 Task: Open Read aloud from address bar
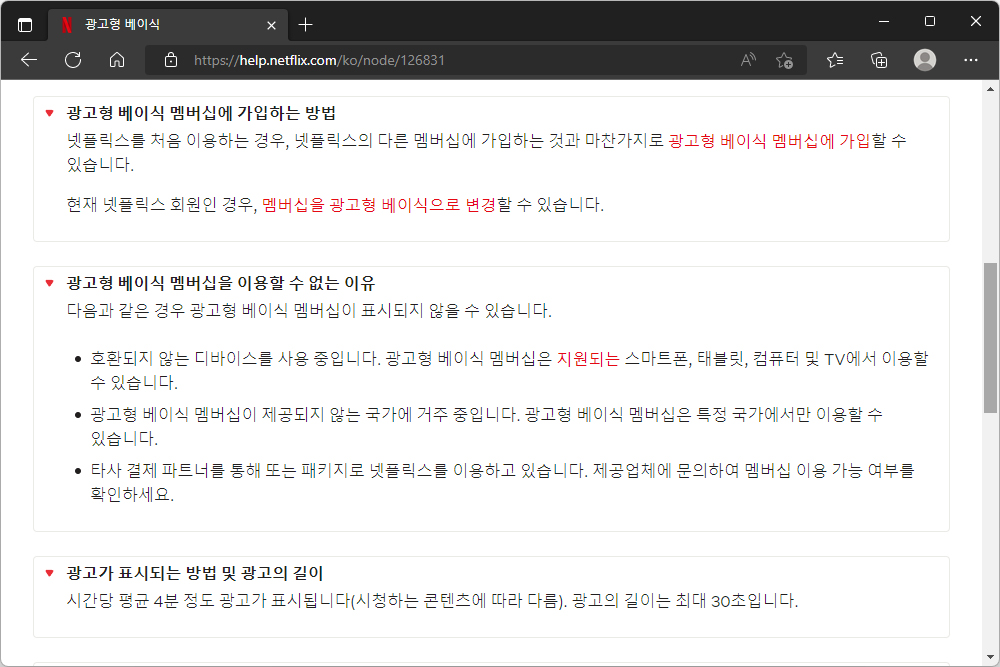(748, 60)
